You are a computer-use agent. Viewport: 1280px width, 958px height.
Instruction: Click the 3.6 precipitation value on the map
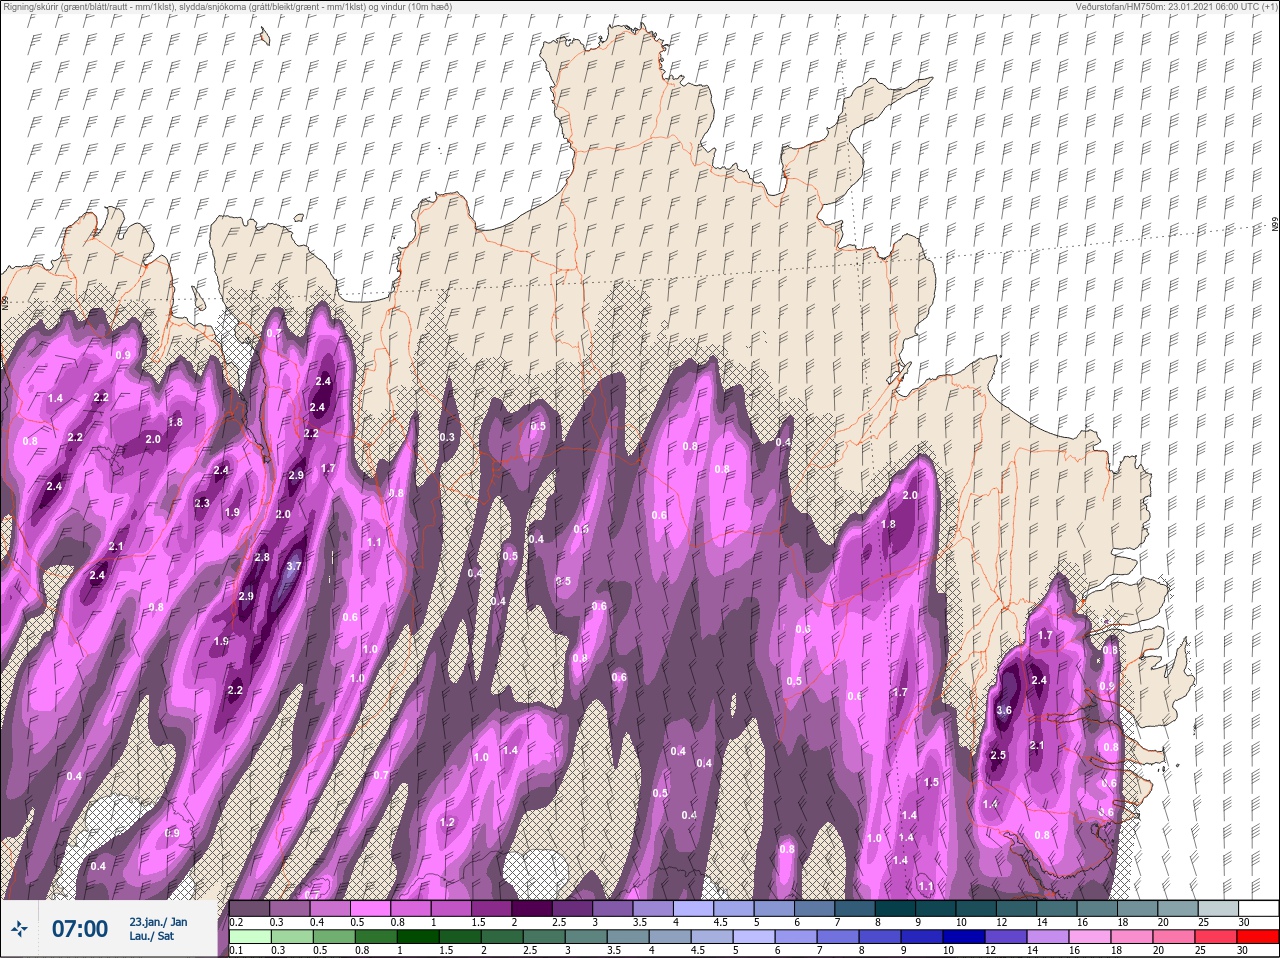(x=1005, y=711)
